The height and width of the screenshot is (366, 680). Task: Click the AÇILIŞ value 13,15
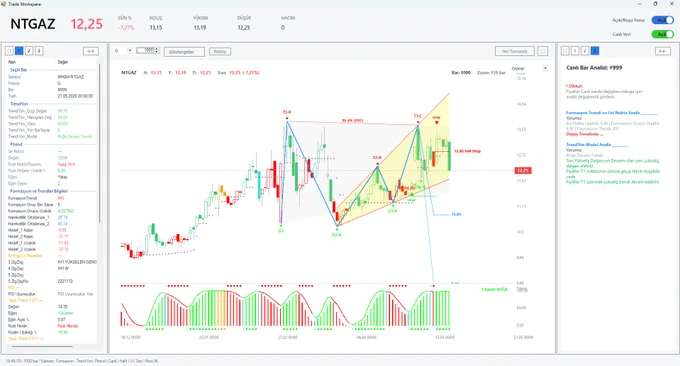click(x=156, y=27)
